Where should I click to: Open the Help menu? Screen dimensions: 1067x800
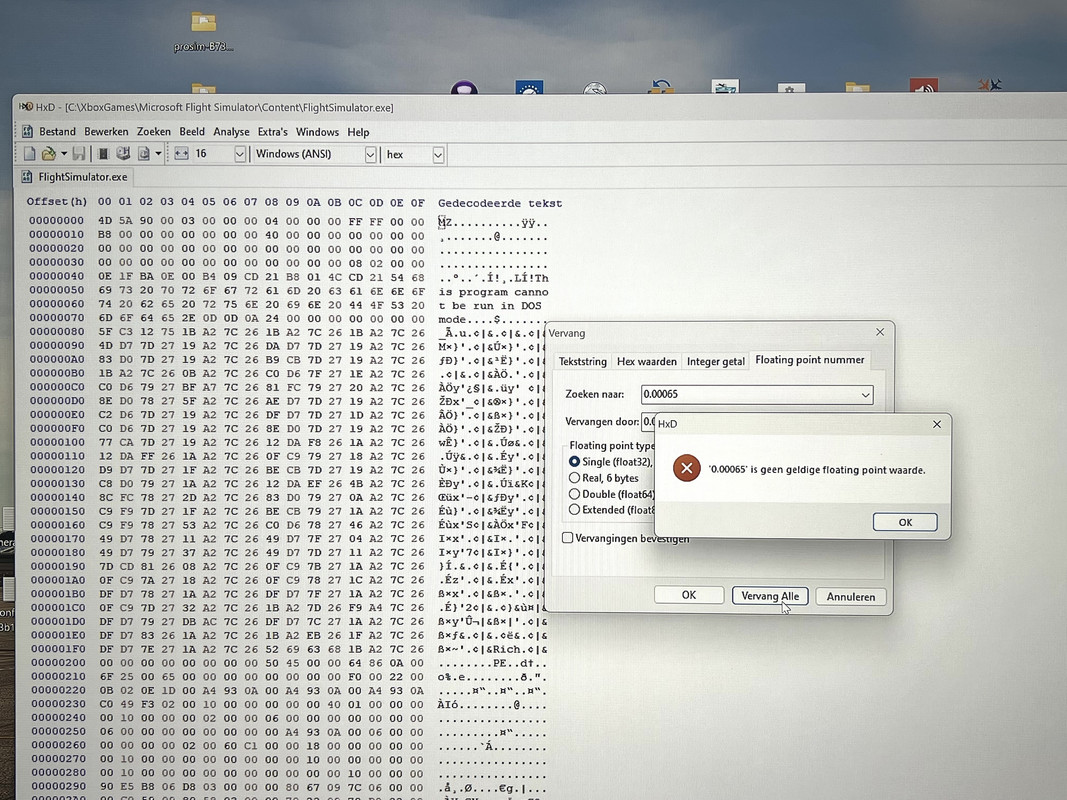pyautogui.click(x=358, y=132)
